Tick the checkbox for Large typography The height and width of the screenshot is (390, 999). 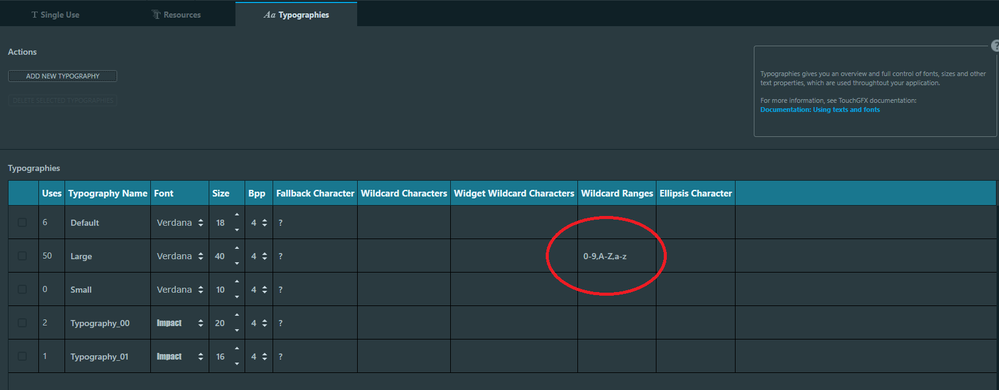[22, 256]
